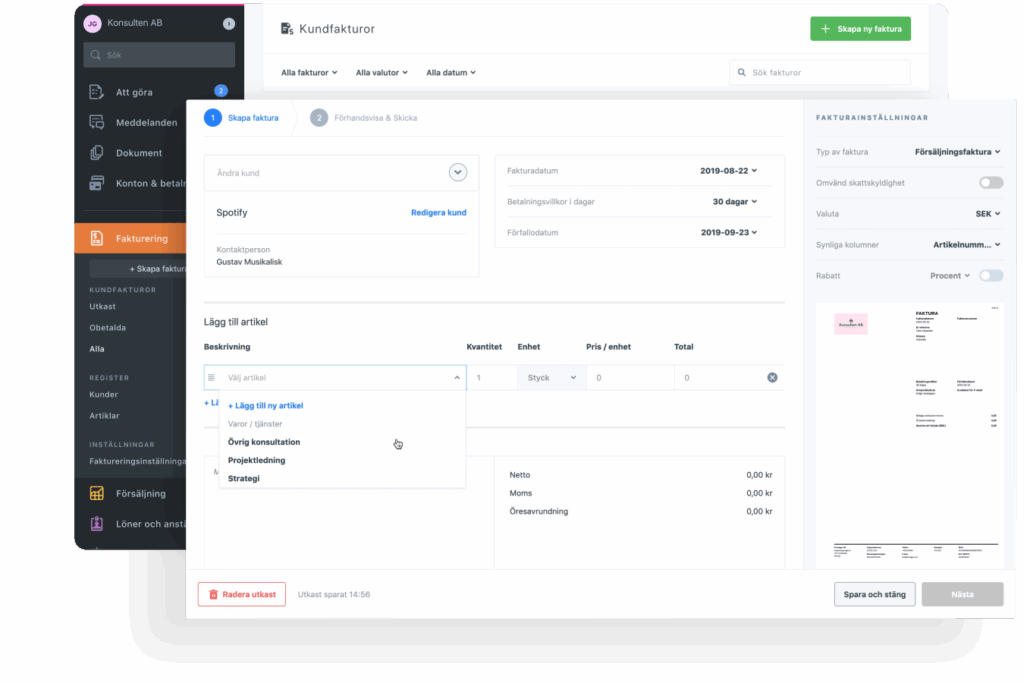Click the Meddelanden chat icon
Viewport: 1024px width, 683px height.
(97, 122)
